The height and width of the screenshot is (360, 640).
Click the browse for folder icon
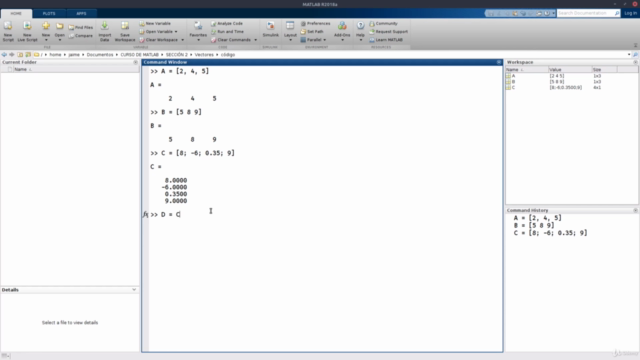[x=28, y=54]
